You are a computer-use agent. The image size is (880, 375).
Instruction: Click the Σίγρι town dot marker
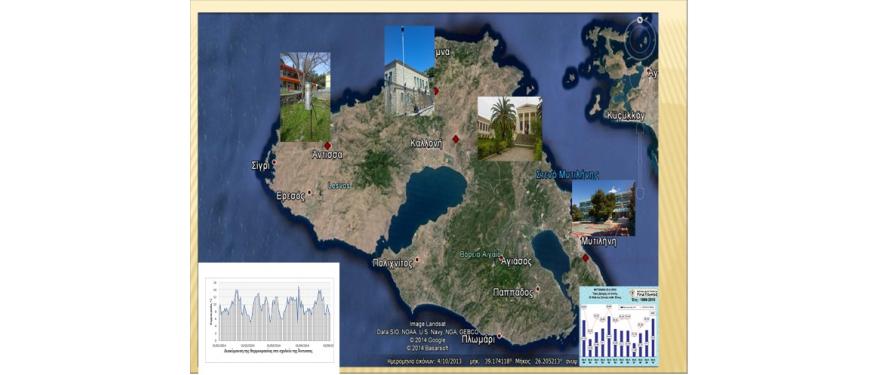[x=274, y=163]
